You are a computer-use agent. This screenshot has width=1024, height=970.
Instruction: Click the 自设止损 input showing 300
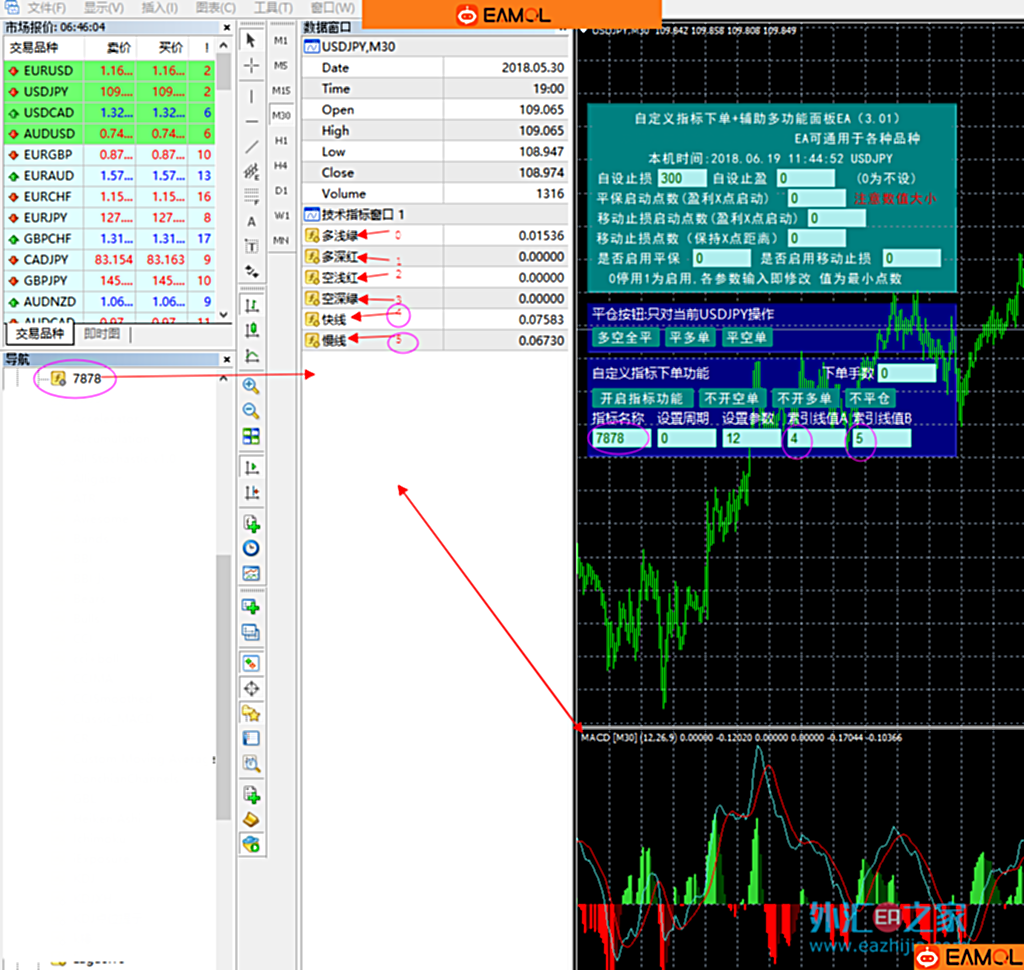click(683, 178)
